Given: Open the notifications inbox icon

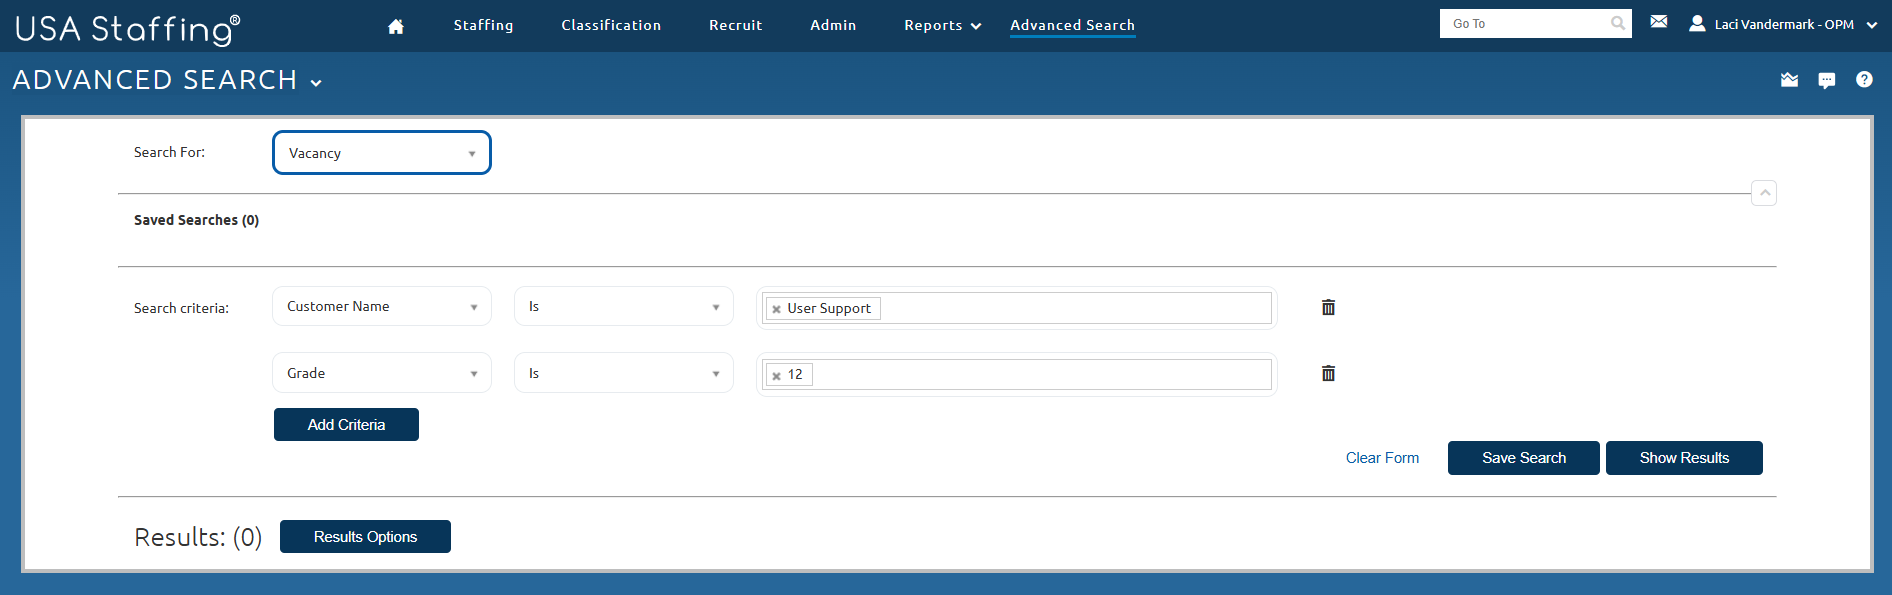Looking at the screenshot, I should click(x=1790, y=80).
